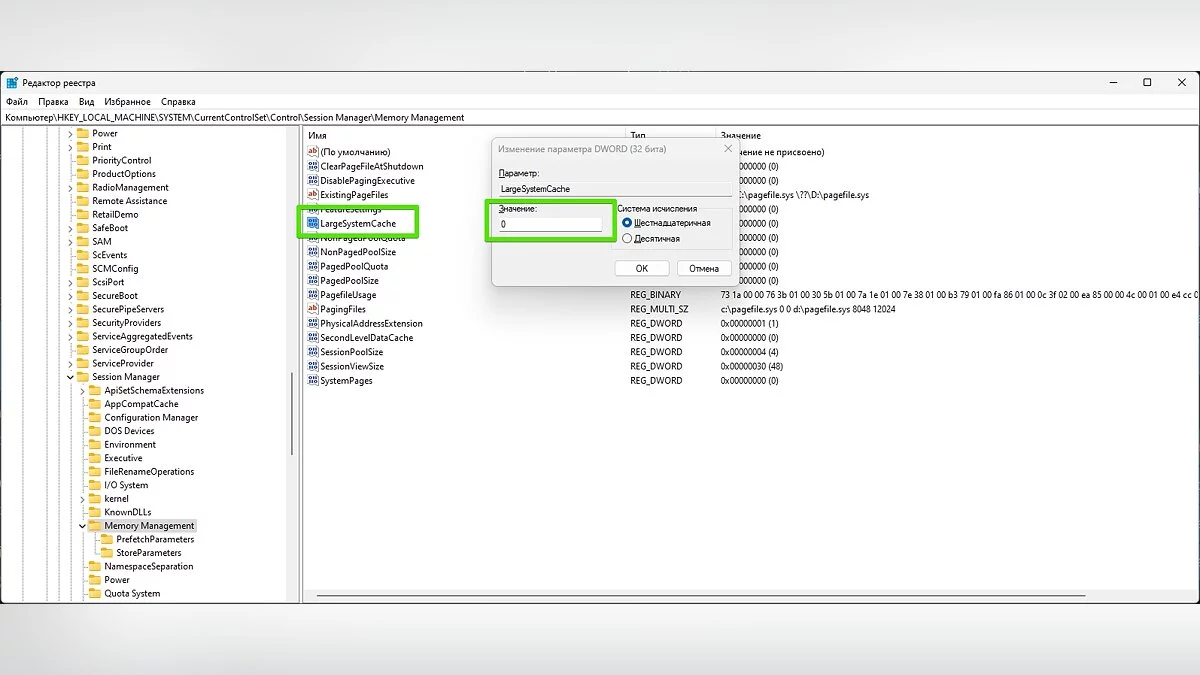Image resolution: width=1200 pixels, height=675 pixels.
Task: Click the registry tree vertical scrollbar
Action: click(293, 420)
